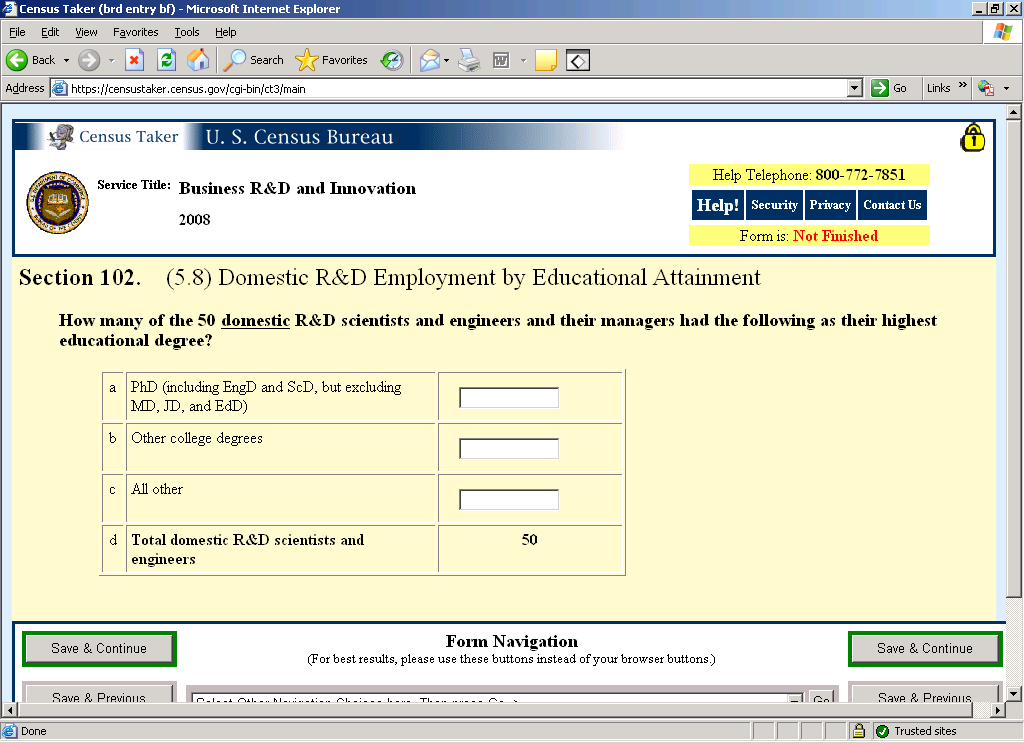
Task: Open the Other Navigation Choices dropdown
Action: 795,699
